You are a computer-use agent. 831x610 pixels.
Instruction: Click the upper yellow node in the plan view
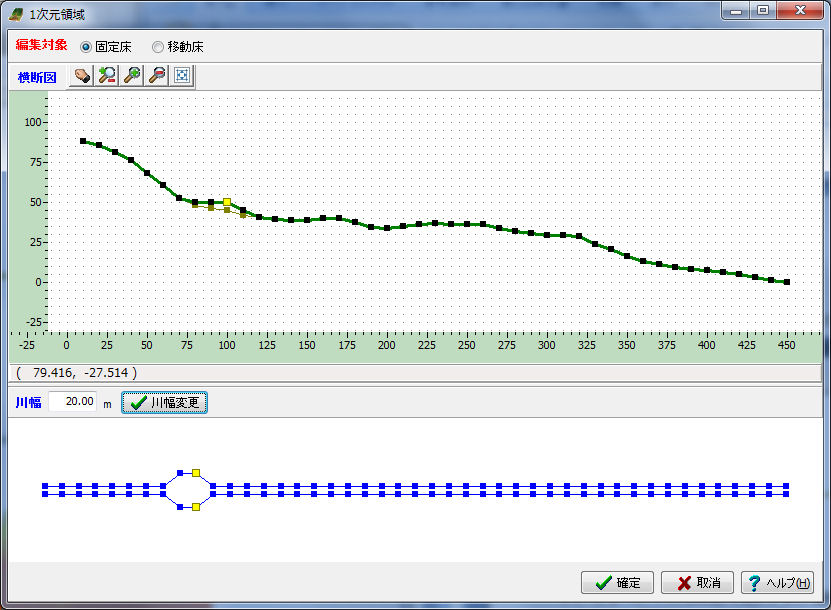[196, 473]
